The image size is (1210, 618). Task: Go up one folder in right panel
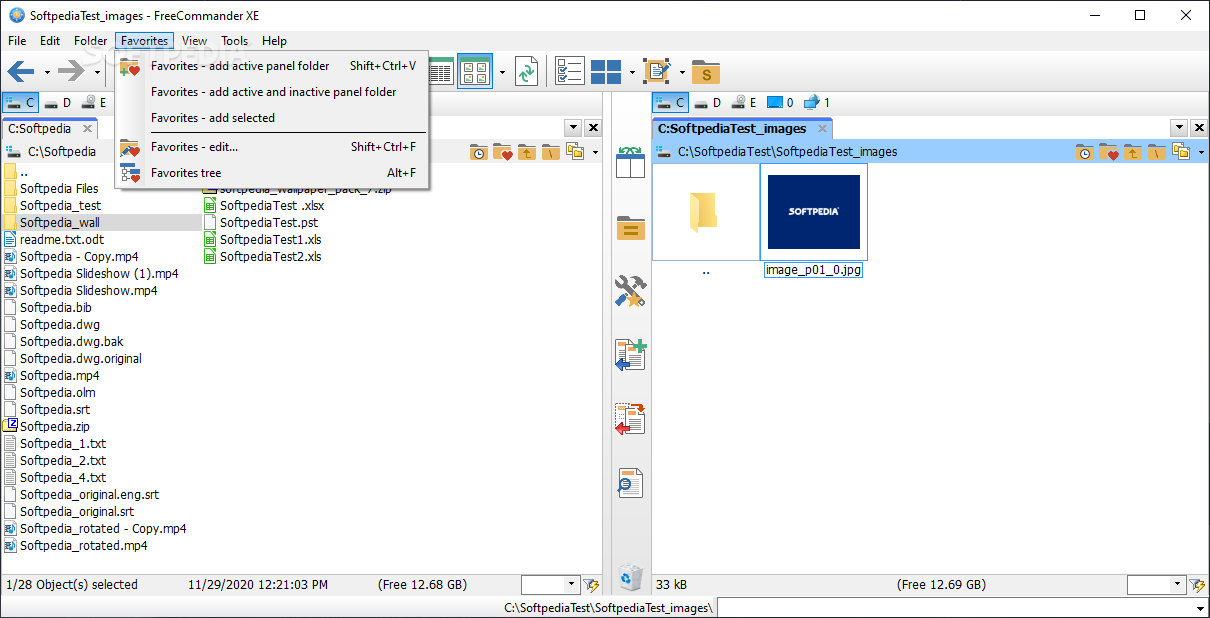(1133, 152)
